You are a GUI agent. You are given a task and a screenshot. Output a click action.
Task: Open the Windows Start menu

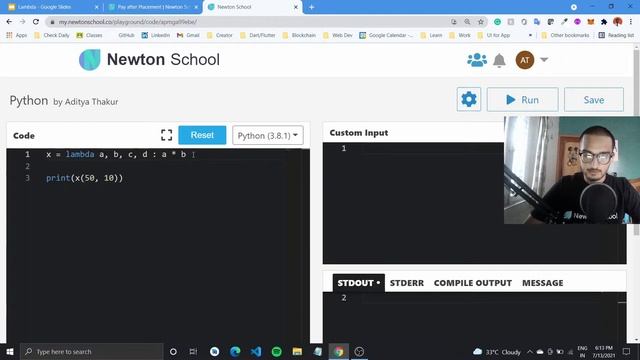tap(10, 351)
